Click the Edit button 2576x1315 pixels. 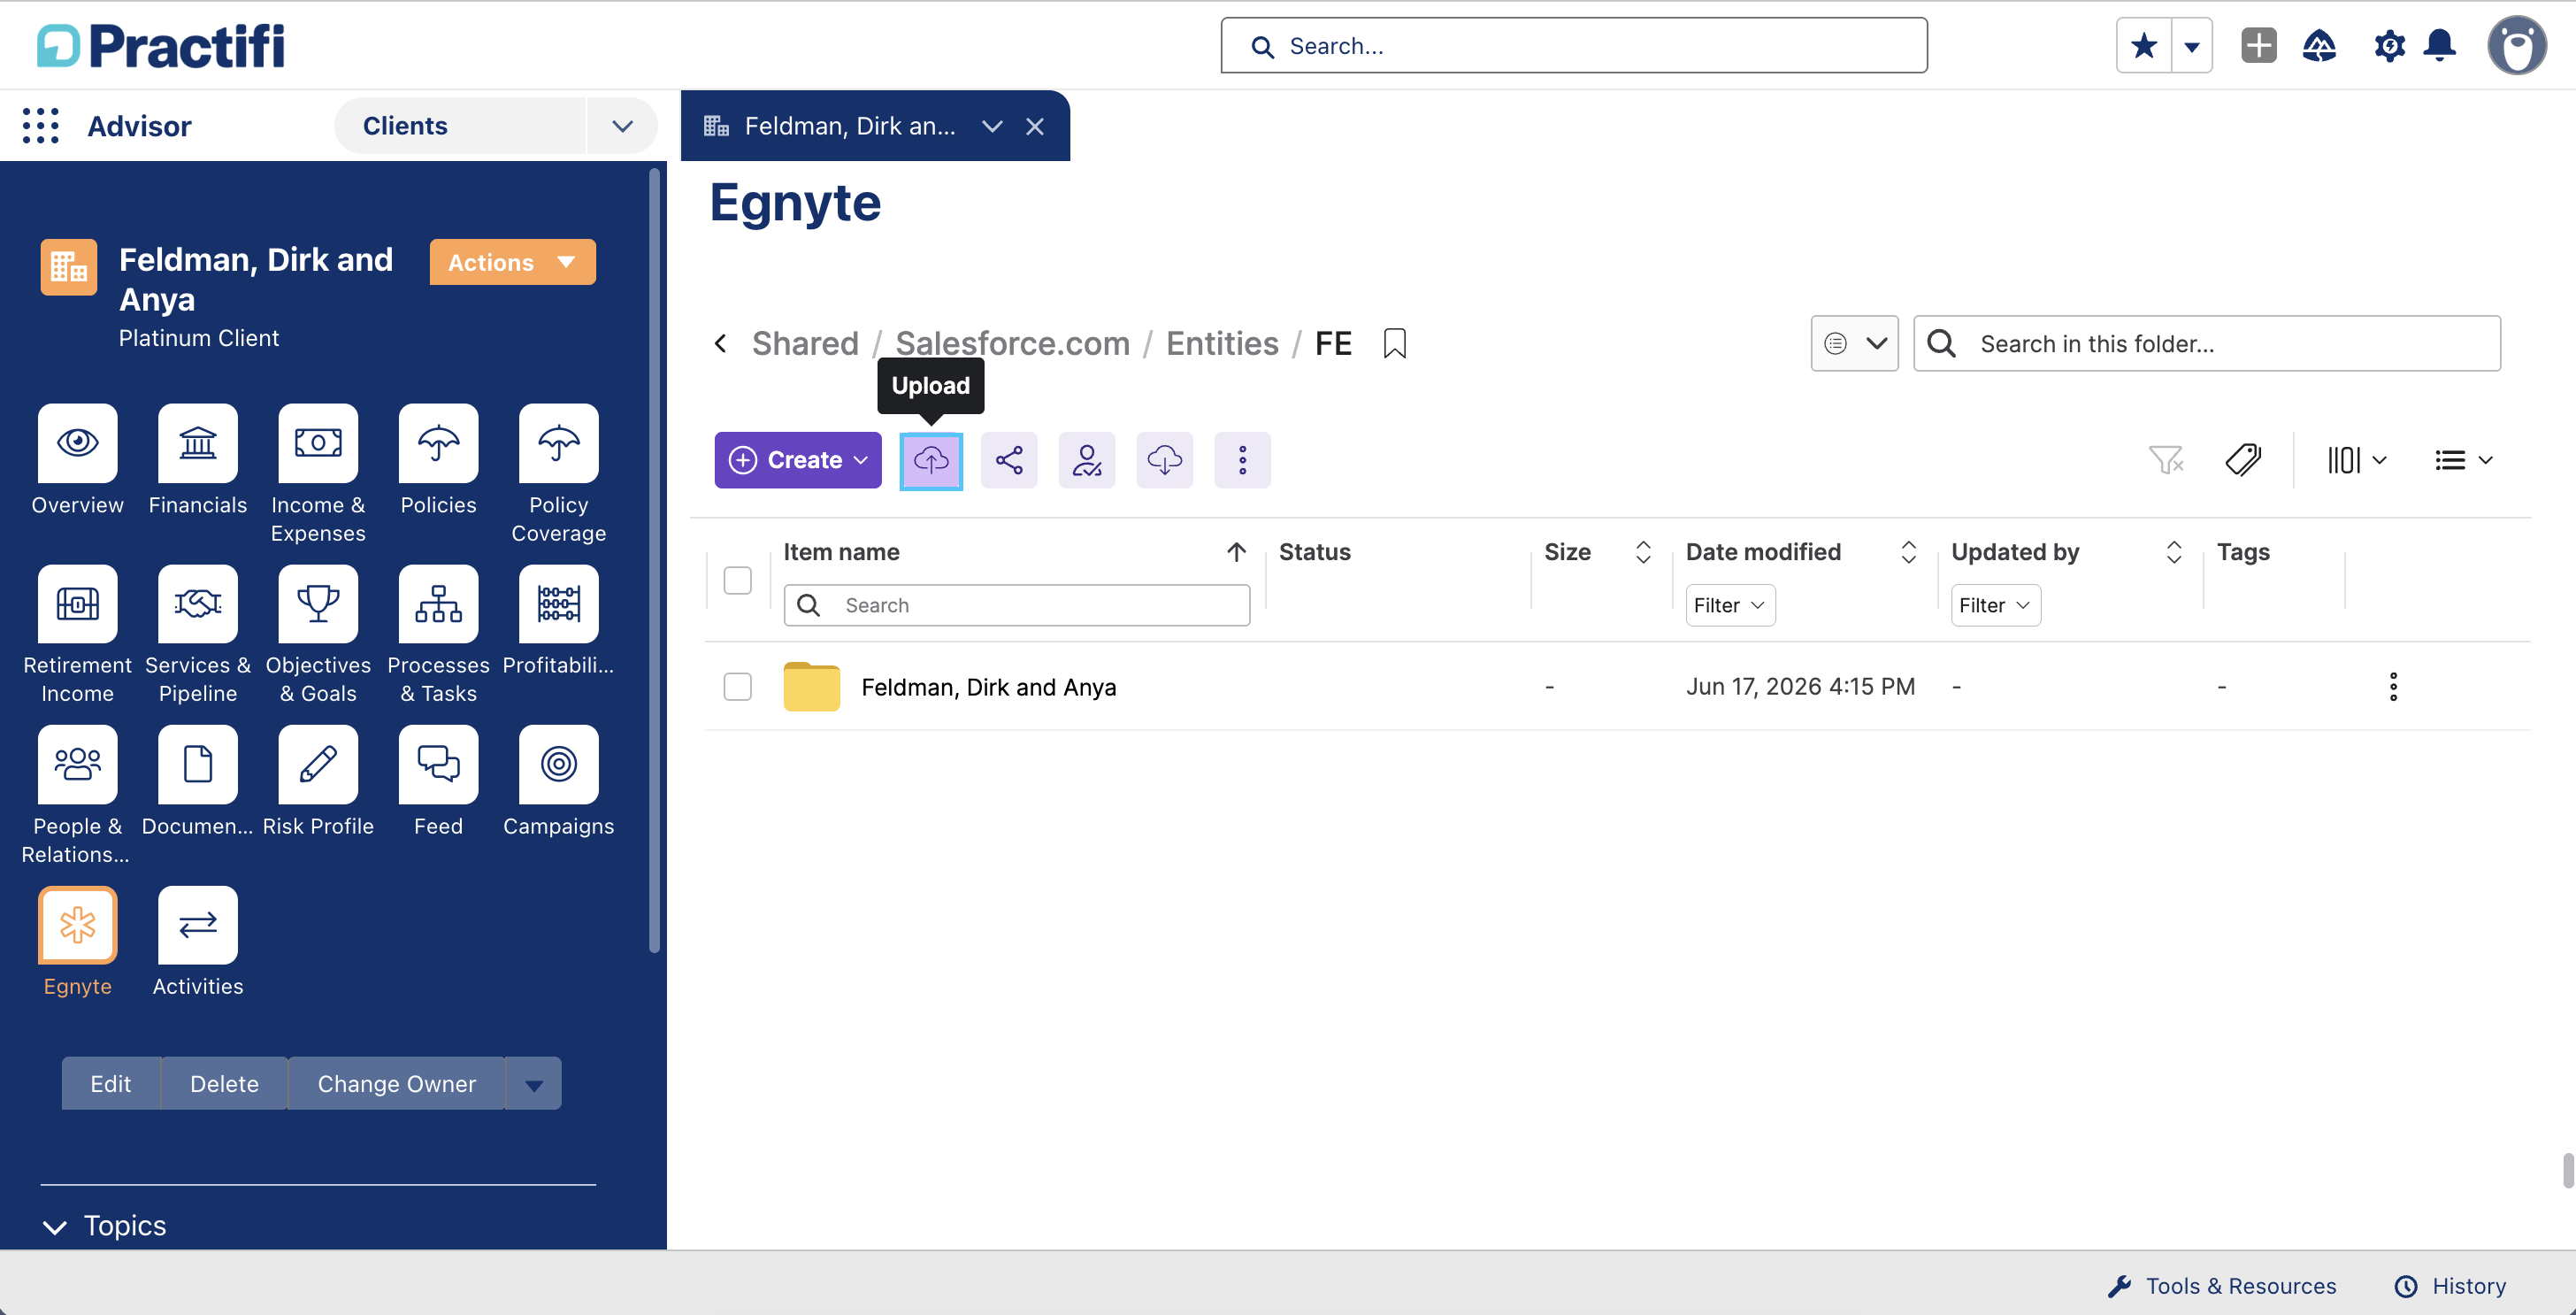110,1084
